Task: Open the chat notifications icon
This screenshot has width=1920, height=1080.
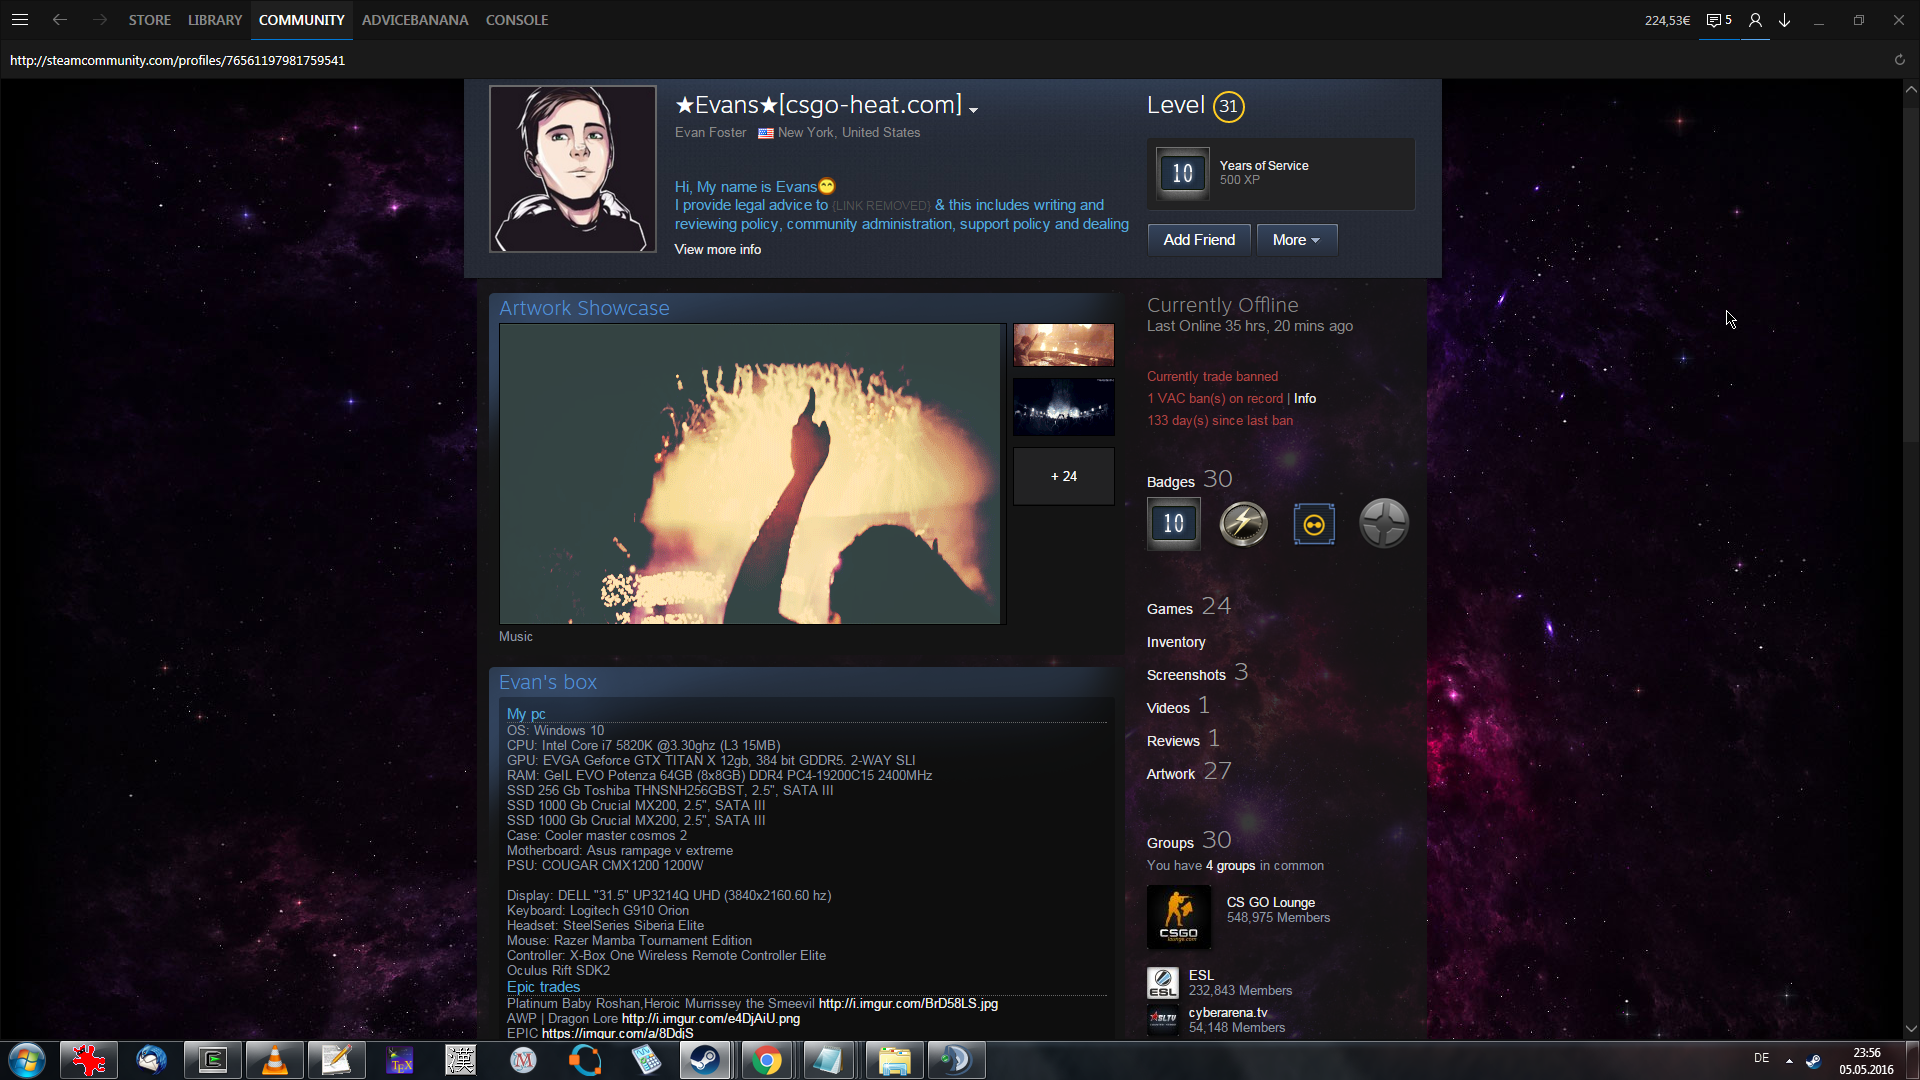Action: [x=1718, y=20]
